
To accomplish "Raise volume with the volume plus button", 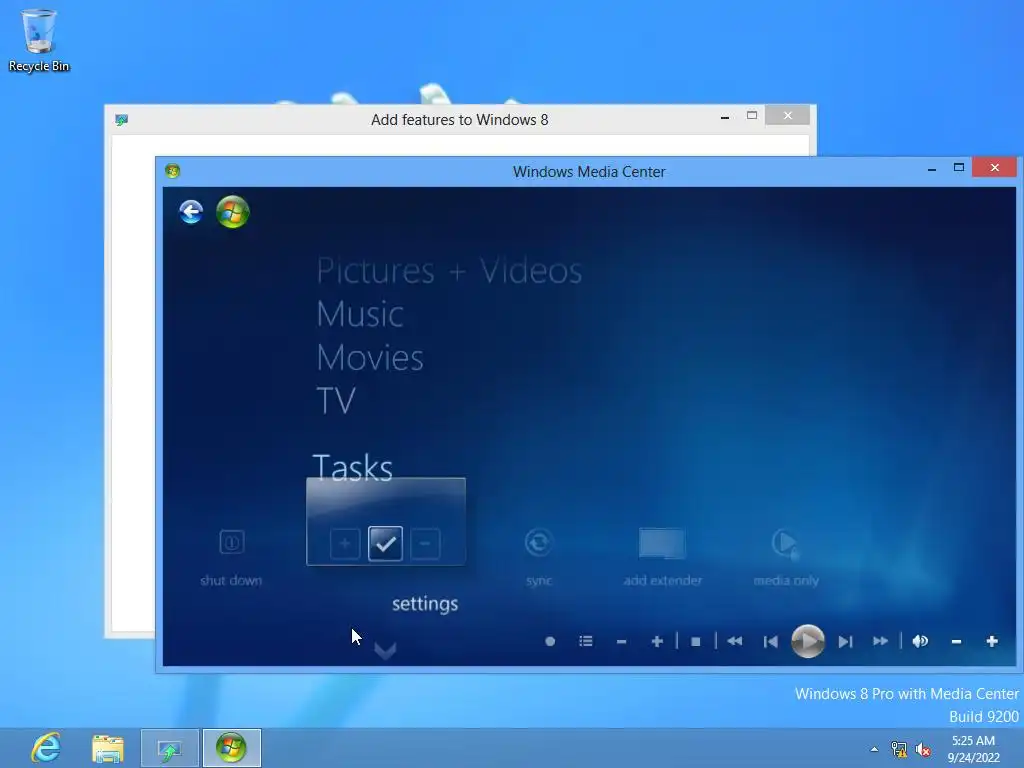I will (991, 641).
